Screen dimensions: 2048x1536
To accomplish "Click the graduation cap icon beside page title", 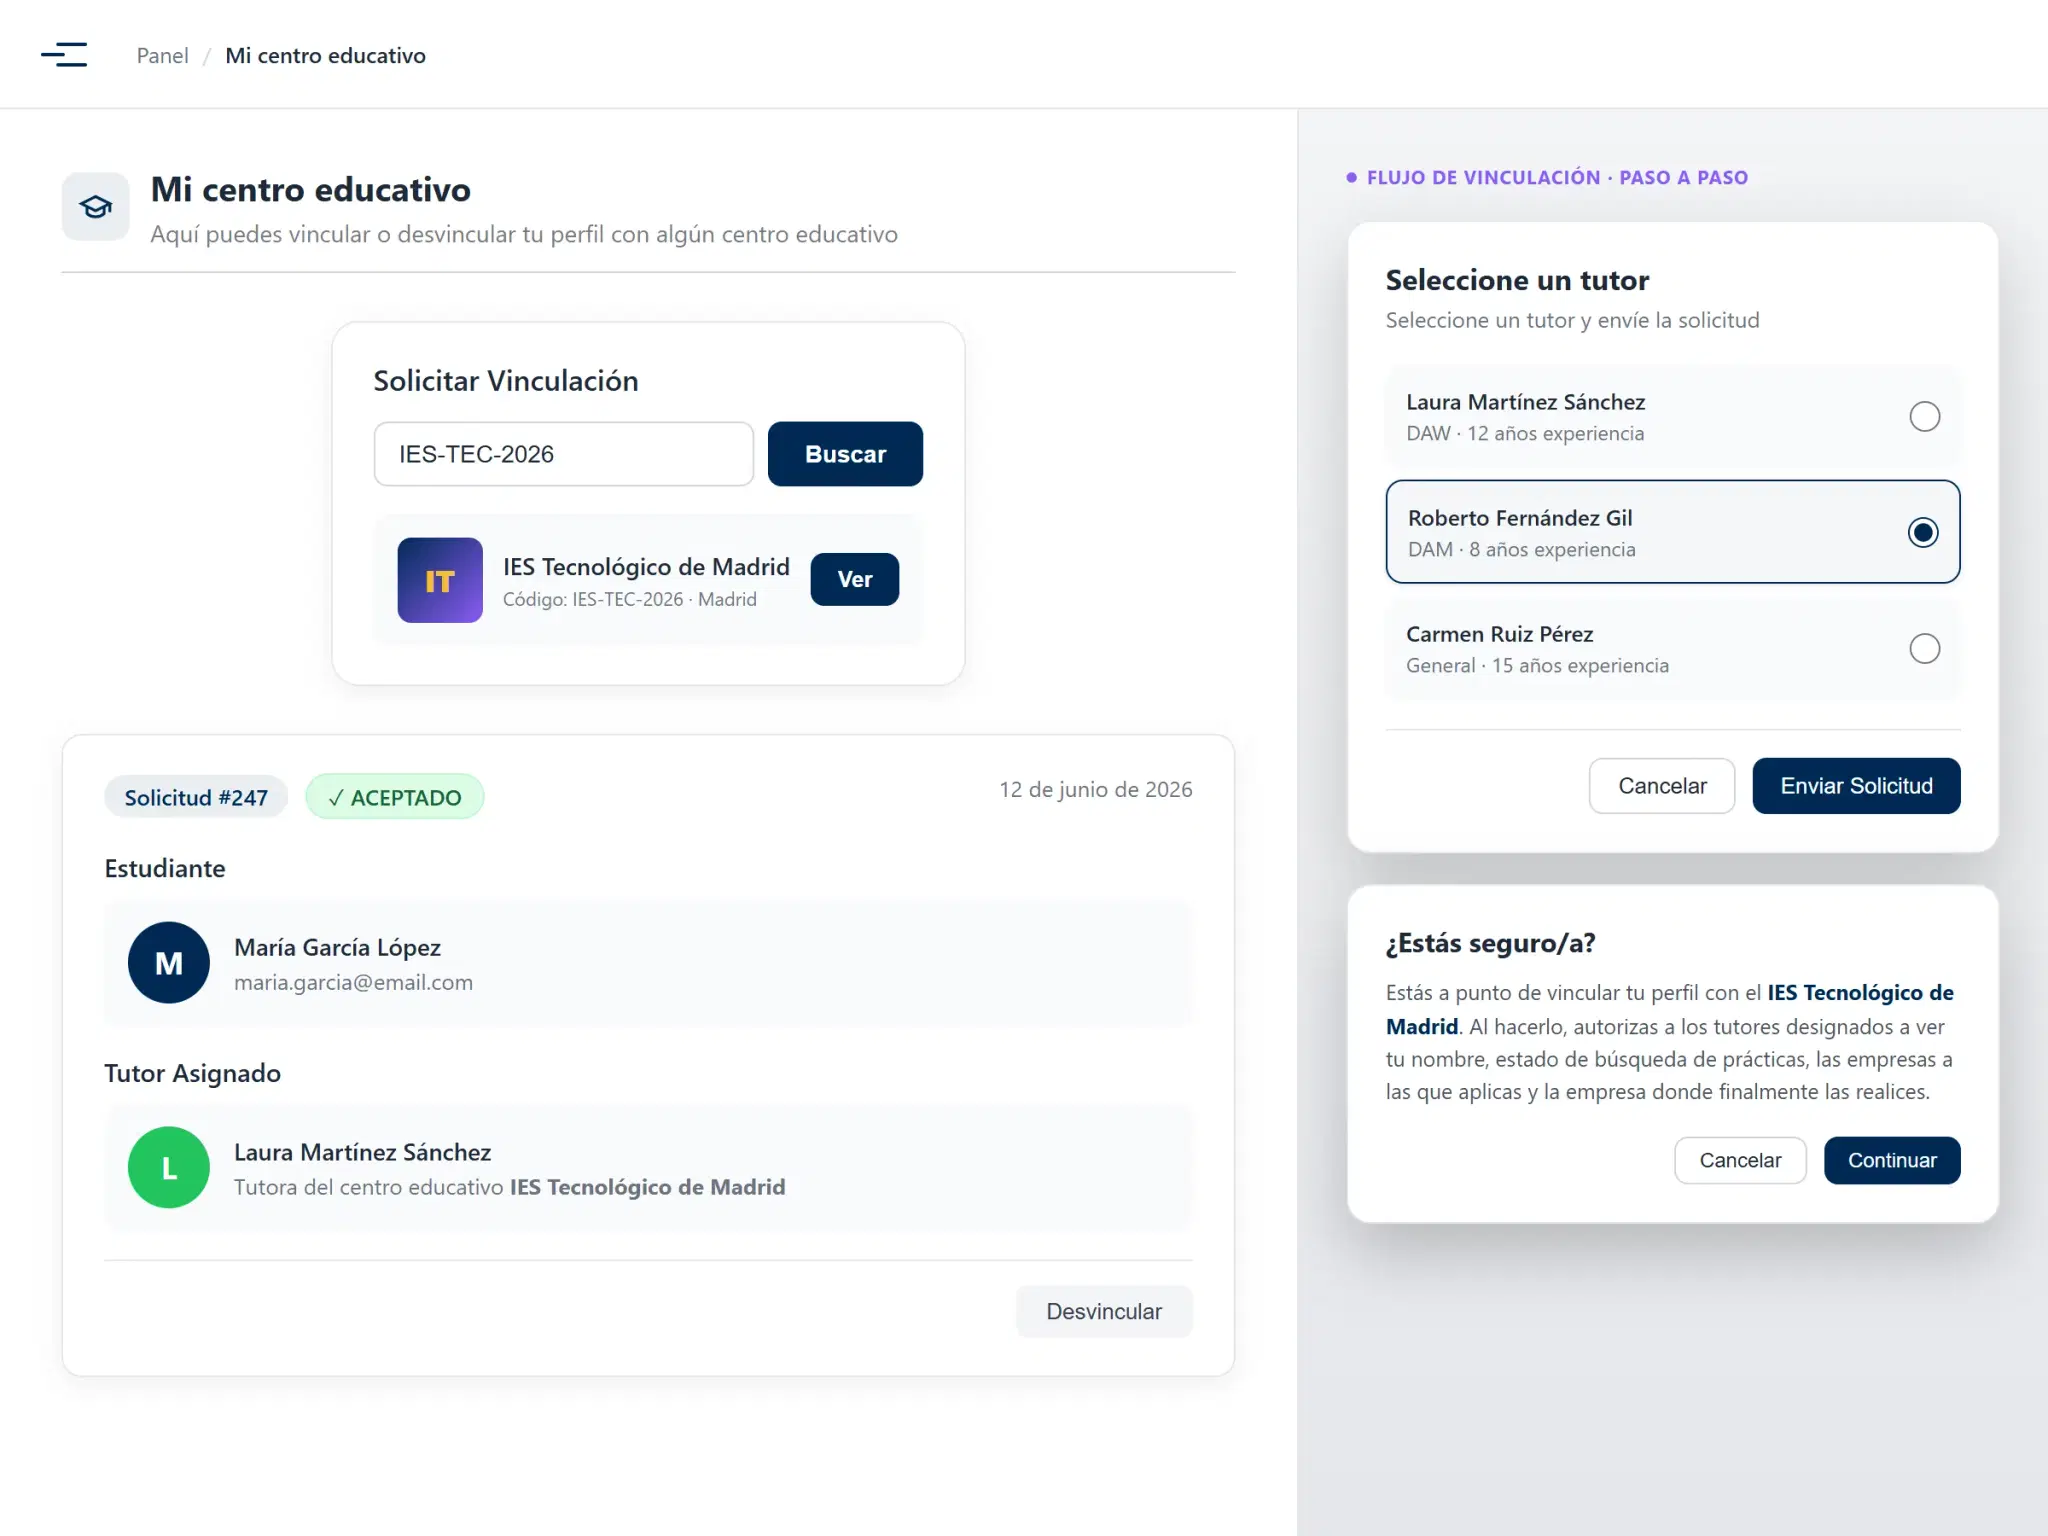I will pos(96,207).
